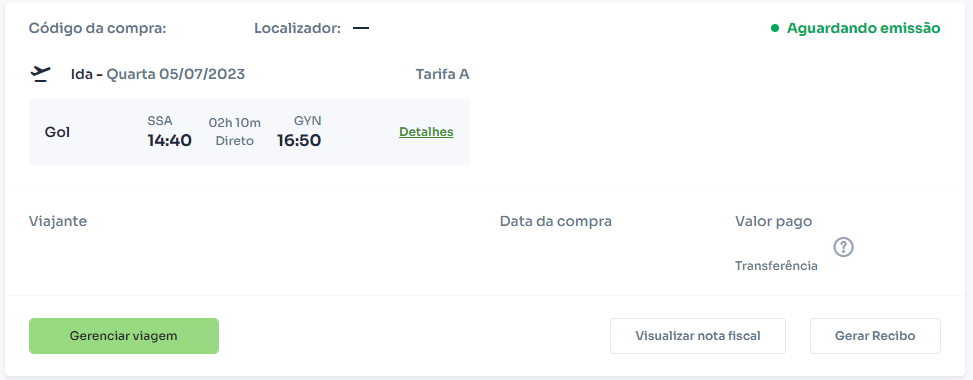
Task: Click the Transferência payment label
Action: click(776, 266)
